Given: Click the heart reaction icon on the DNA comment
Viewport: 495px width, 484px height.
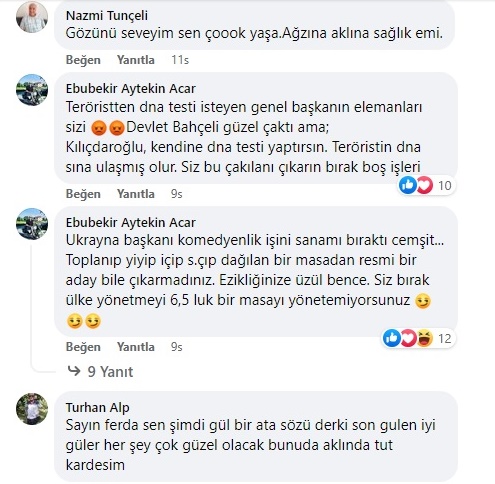Looking at the screenshot, I should tap(424, 185).
